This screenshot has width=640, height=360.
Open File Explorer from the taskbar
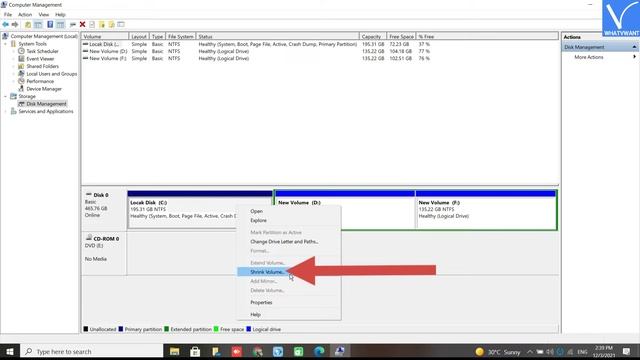point(174,351)
